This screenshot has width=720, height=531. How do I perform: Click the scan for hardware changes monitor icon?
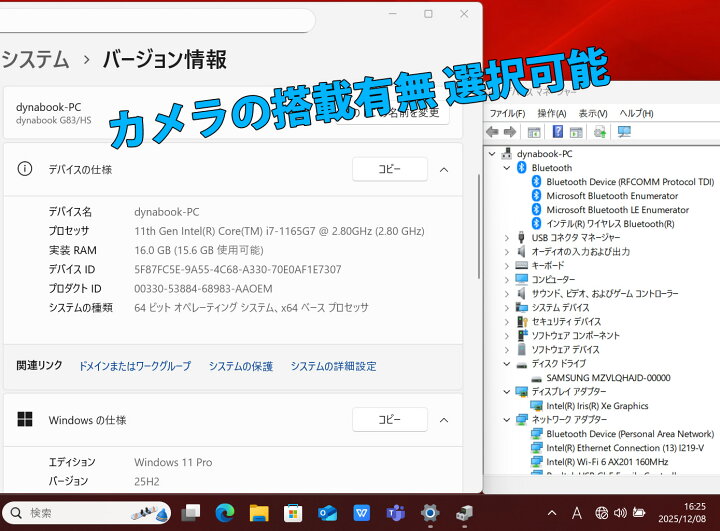624,132
